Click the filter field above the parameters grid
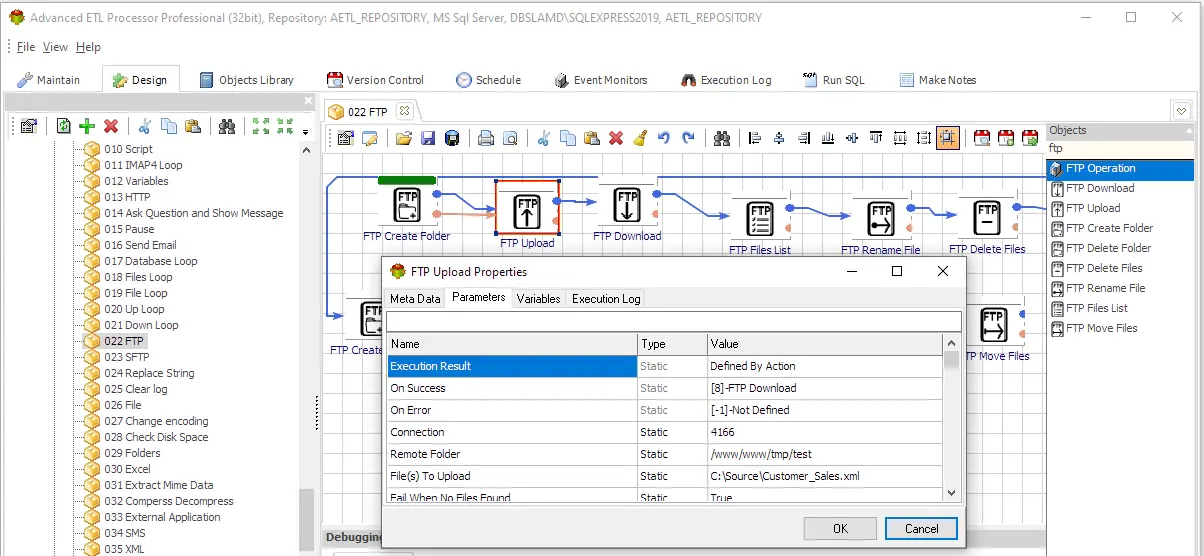This screenshot has width=1204, height=556. [674, 321]
